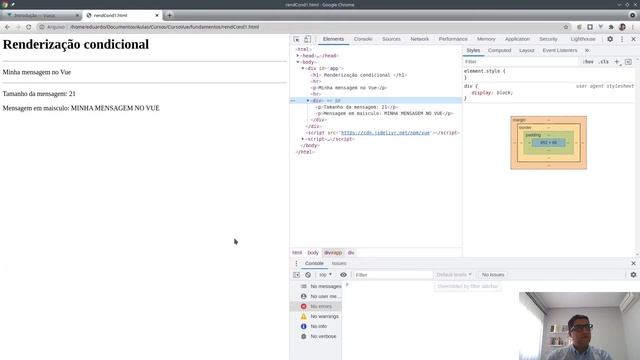Show more Styles pane tabs chevron
Image resolution: width=640 pixels, height=360 pixels.
pyautogui.click(x=587, y=50)
